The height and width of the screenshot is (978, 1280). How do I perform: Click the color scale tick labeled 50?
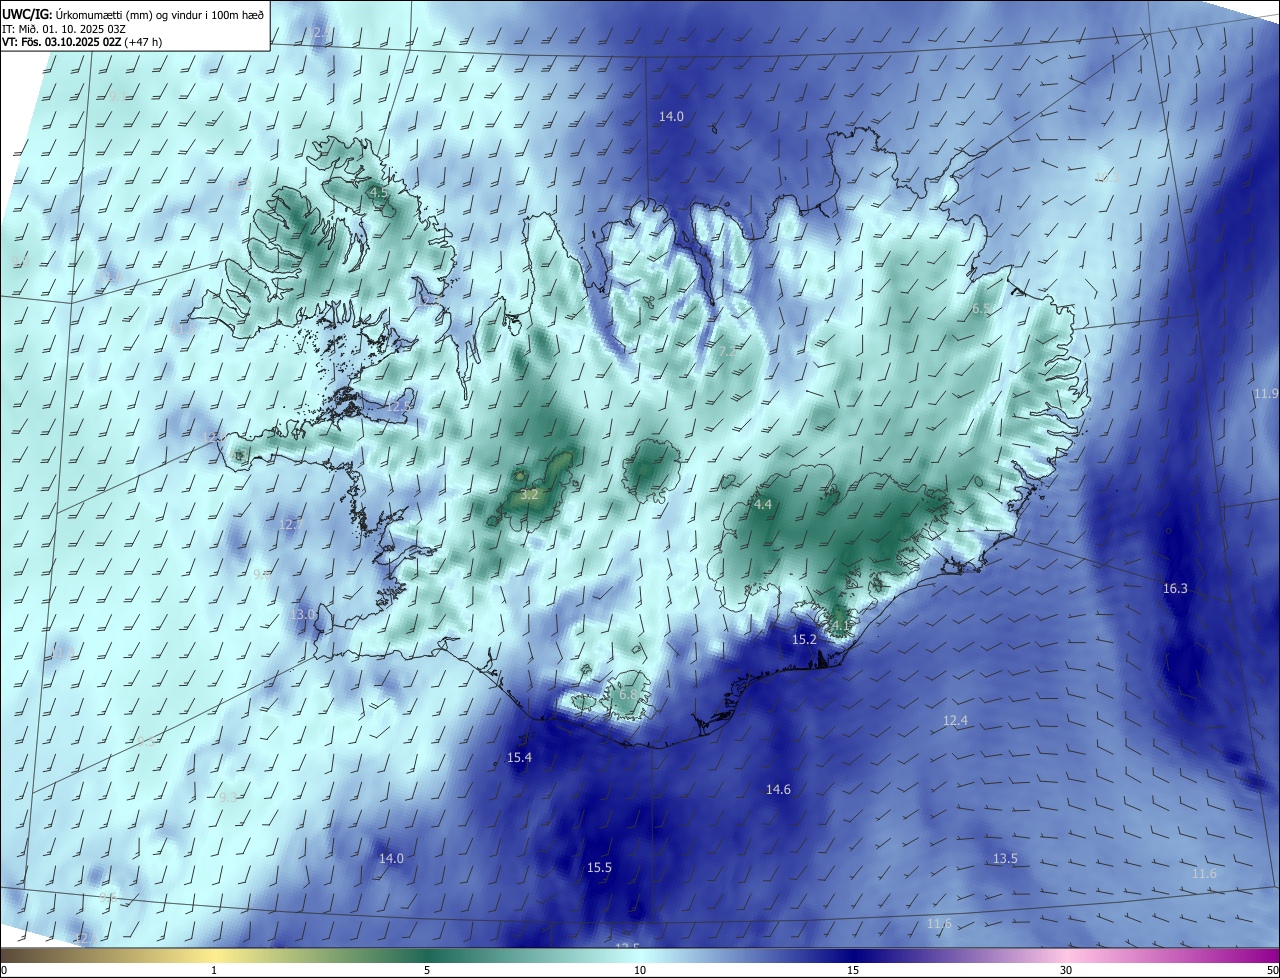[1272, 970]
